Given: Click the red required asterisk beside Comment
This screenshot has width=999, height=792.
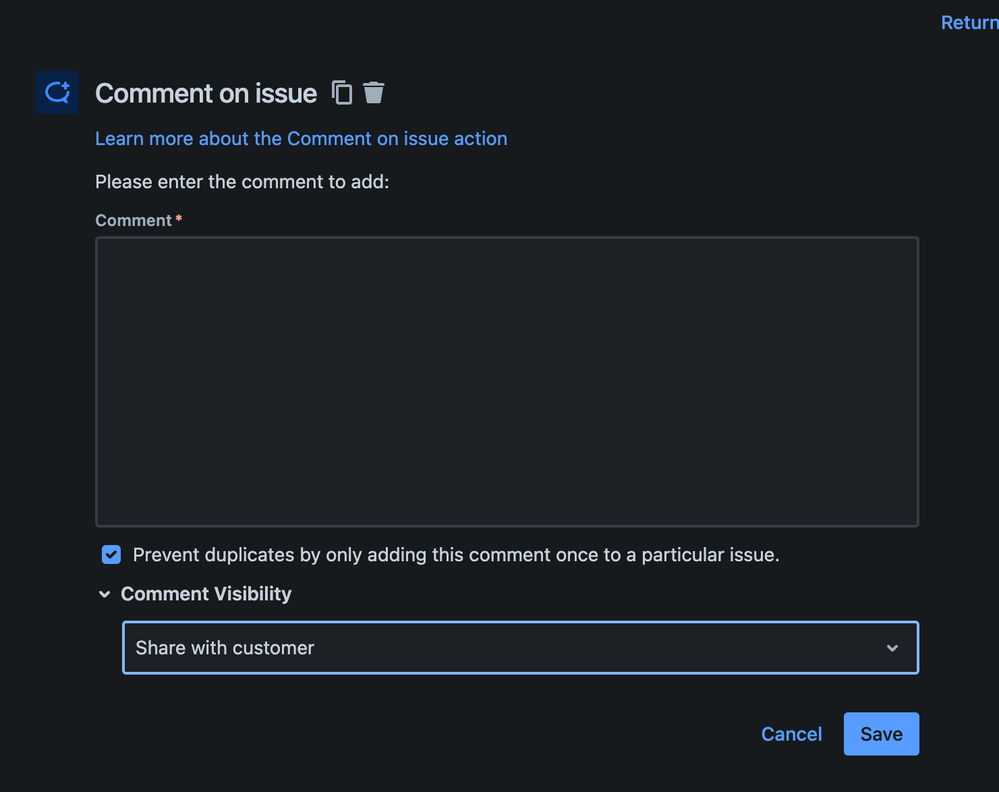Looking at the screenshot, I should (x=178, y=219).
